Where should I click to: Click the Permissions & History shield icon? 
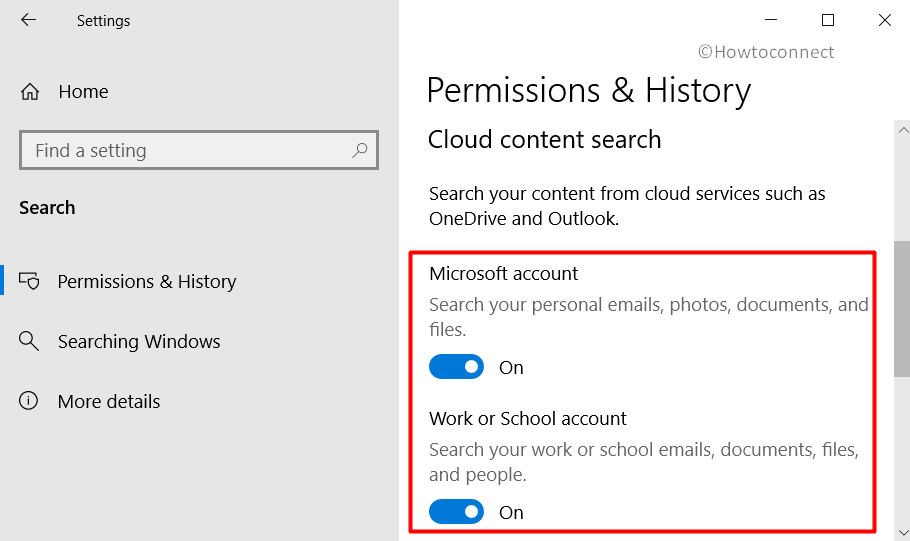coord(29,282)
